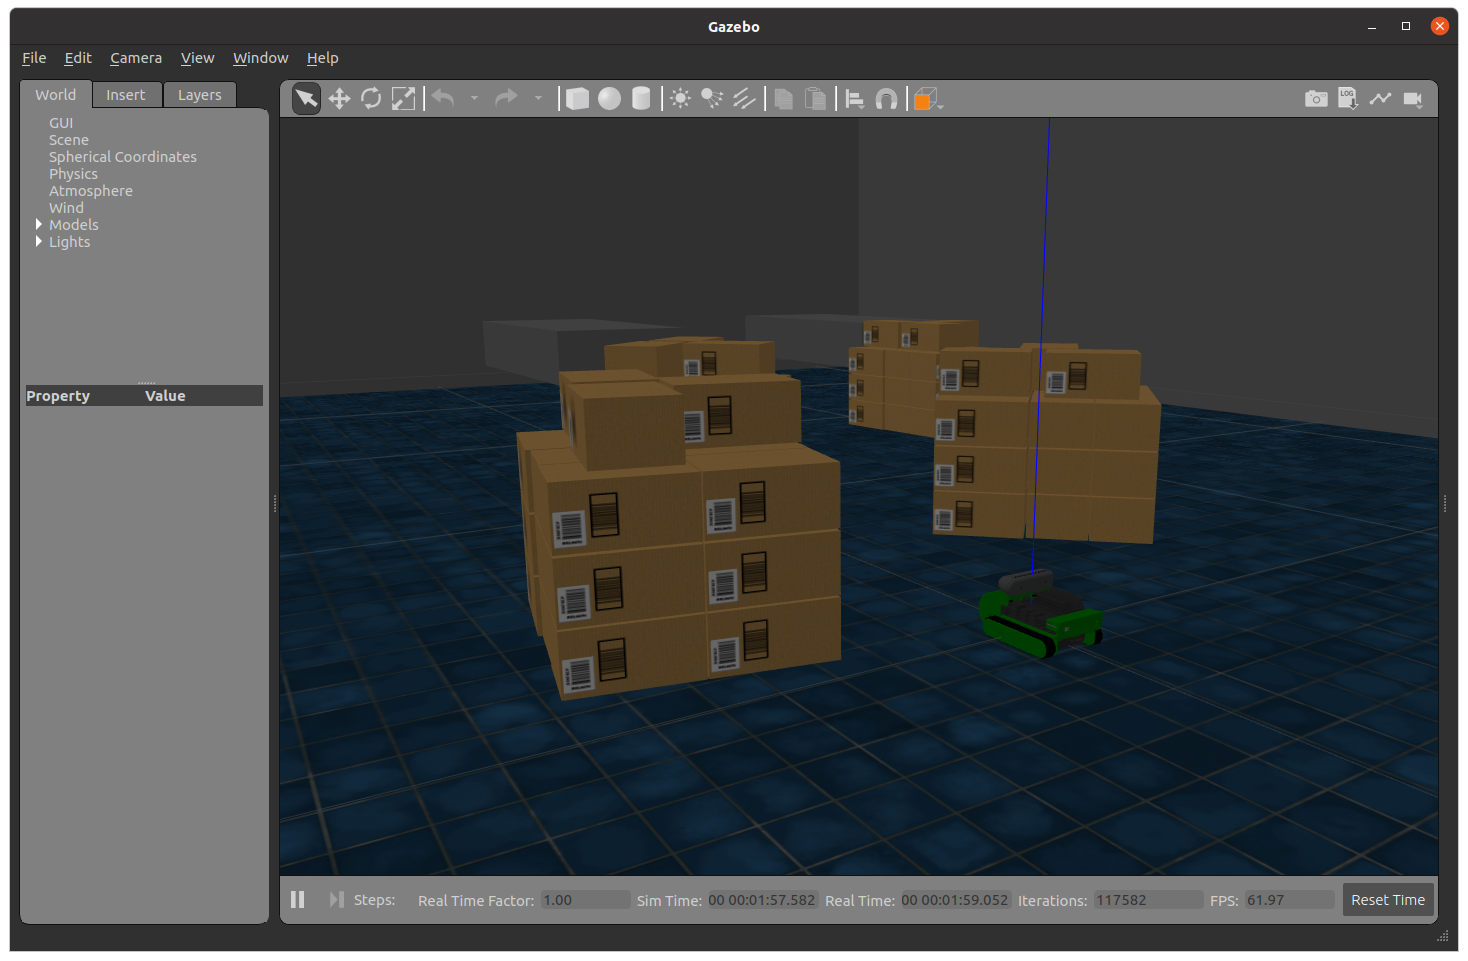Insert a sphere shape
Screen dimensions: 1468x961
(x=609, y=98)
